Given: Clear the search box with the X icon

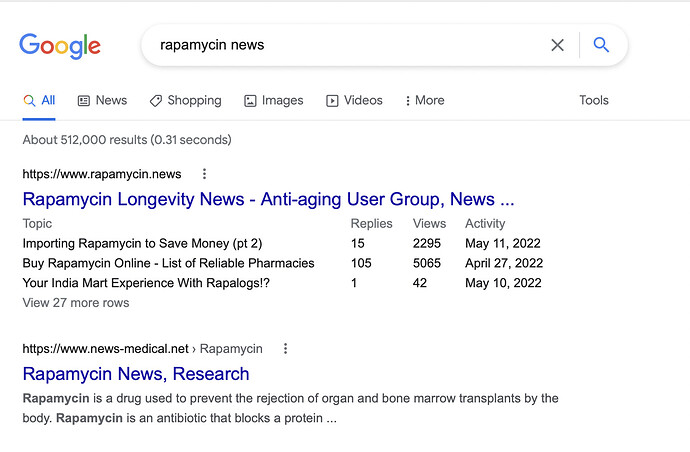Looking at the screenshot, I should 557,45.
